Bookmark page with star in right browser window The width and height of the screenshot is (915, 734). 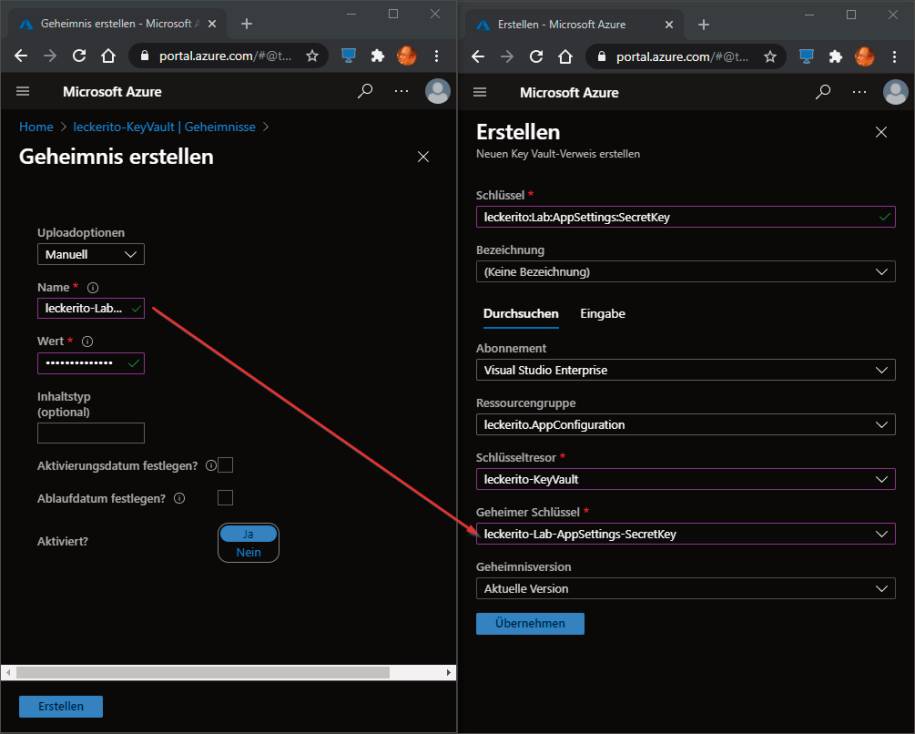click(770, 57)
